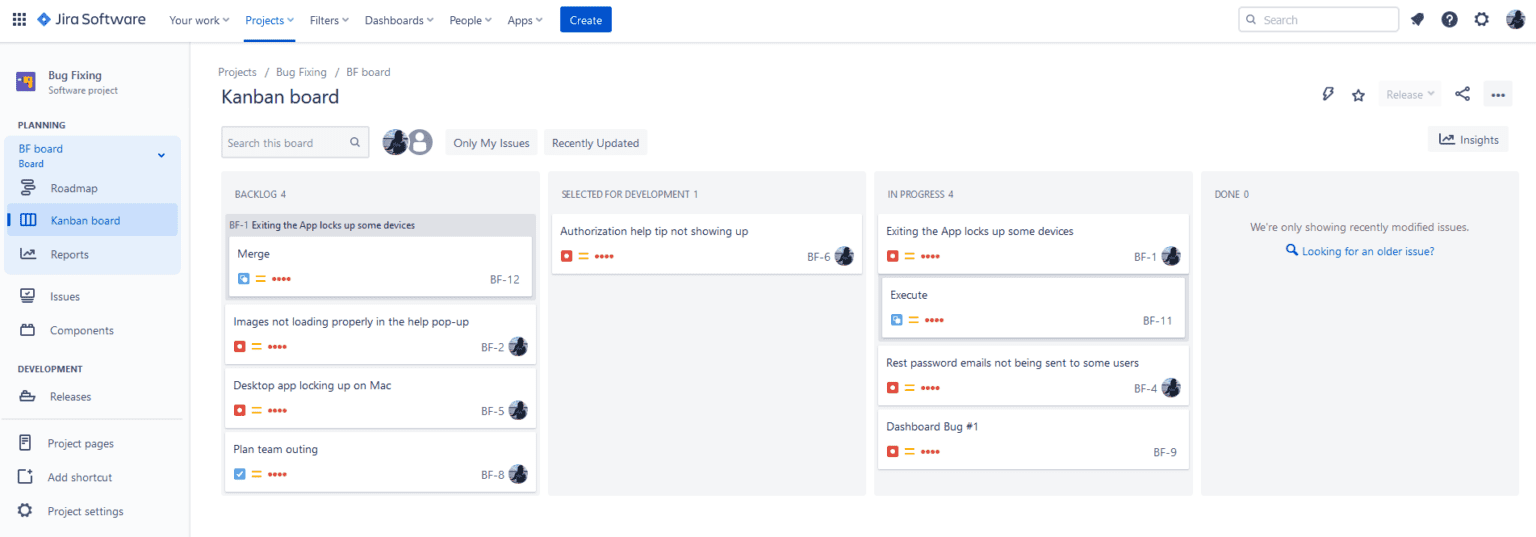Open the Release dropdown
1536x537 pixels.
point(1411,95)
